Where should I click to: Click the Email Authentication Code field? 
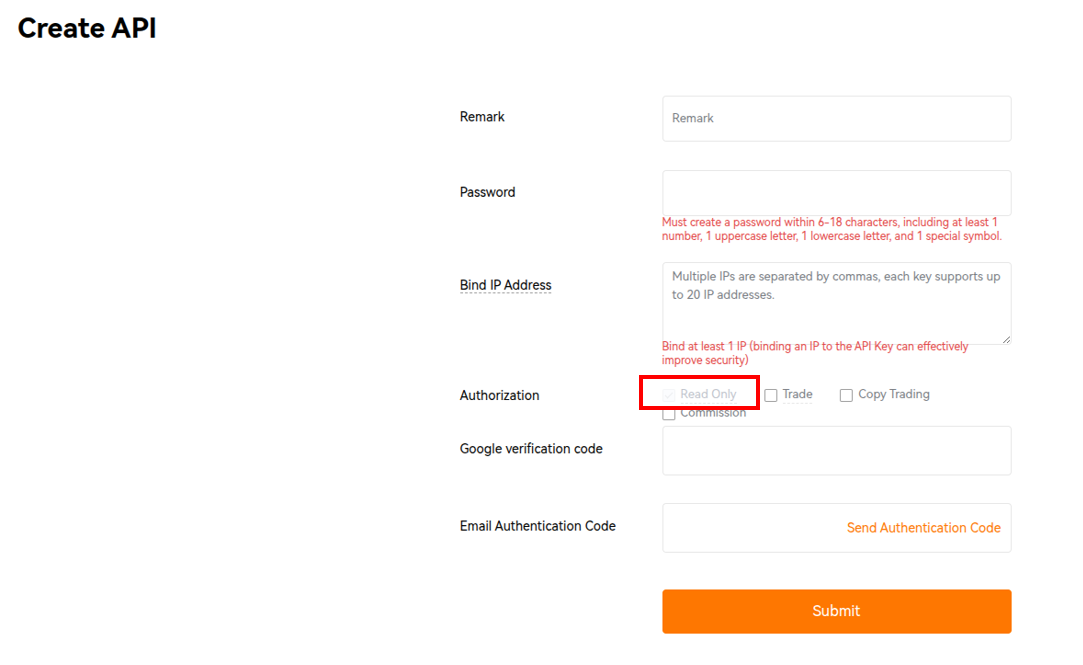click(x=836, y=528)
